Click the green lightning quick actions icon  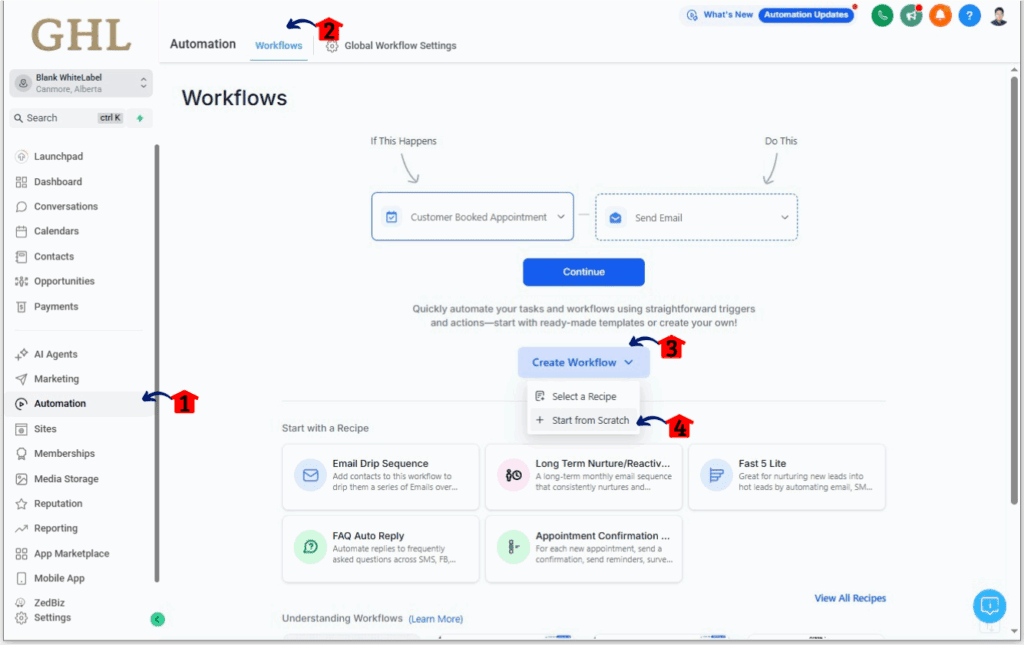(x=140, y=118)
